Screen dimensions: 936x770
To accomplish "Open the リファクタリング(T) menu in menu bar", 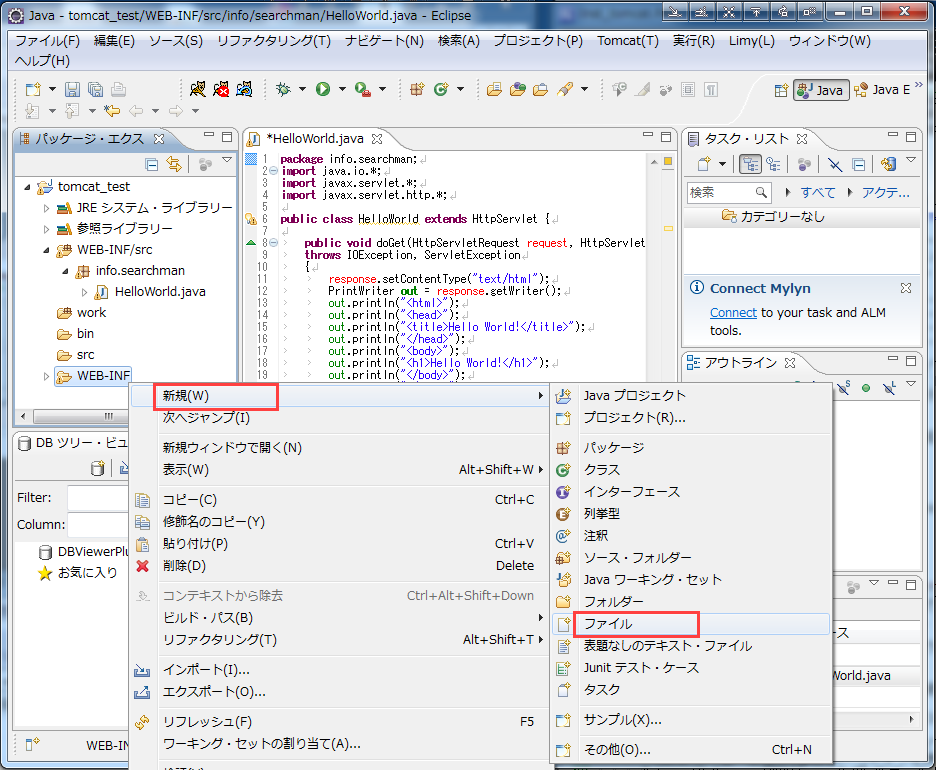I will tap(274, 41).
